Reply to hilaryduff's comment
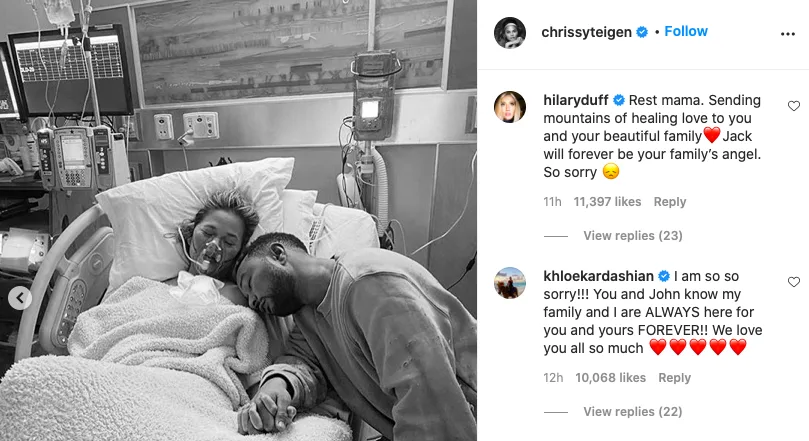The image size is (809, 441). click(670, 202)
